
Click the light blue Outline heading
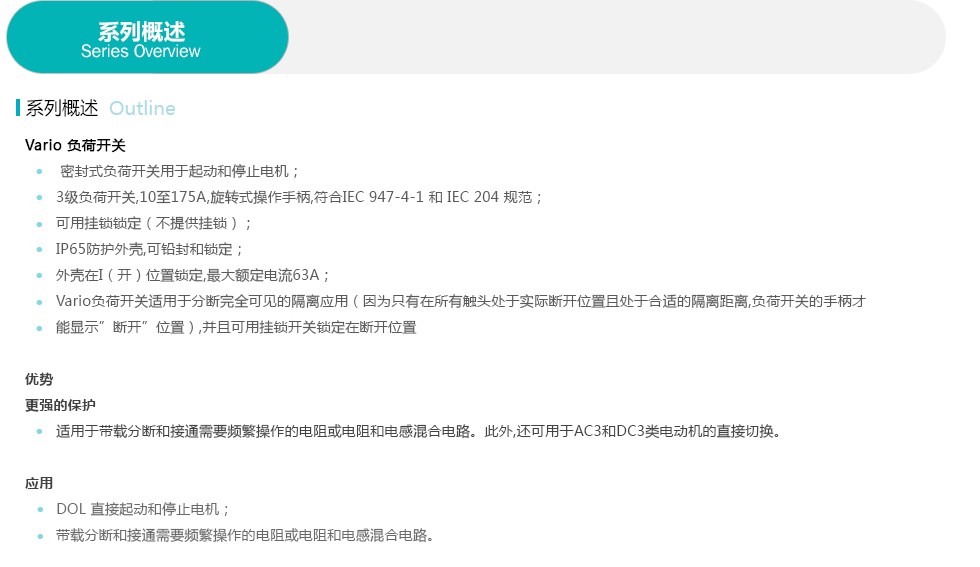coord(142,108)
